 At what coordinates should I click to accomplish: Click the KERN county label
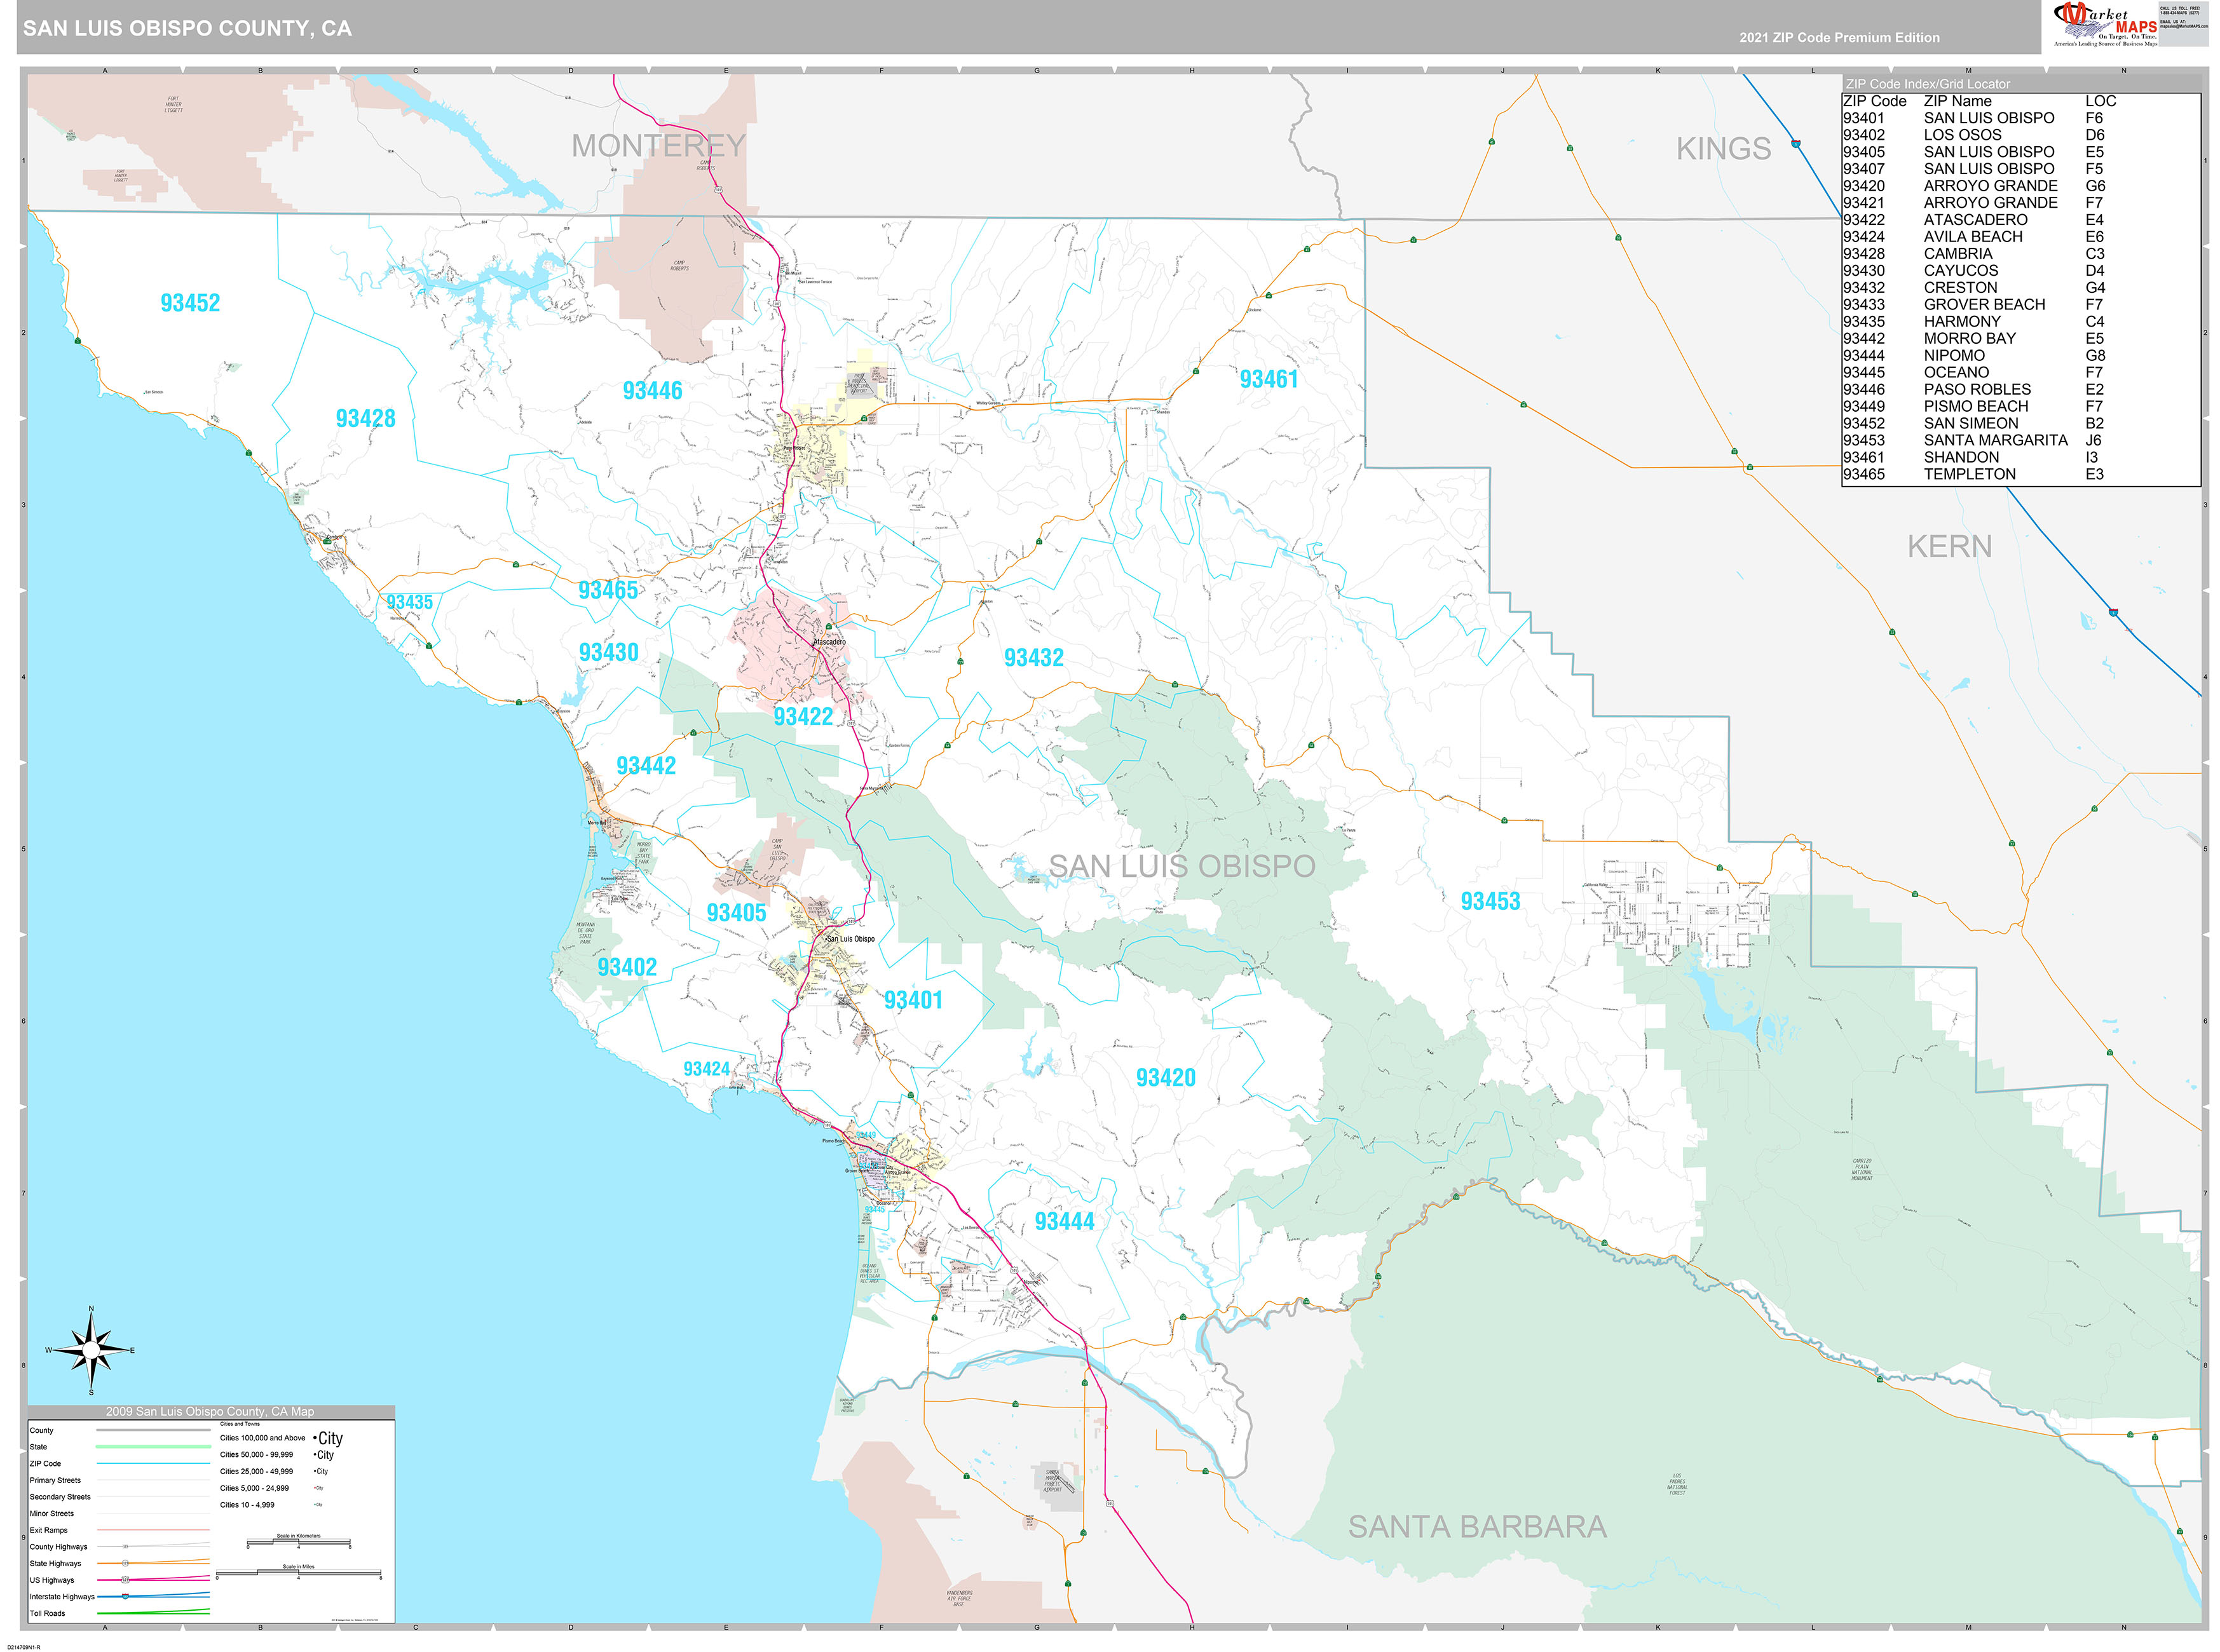click(1949, 547)
